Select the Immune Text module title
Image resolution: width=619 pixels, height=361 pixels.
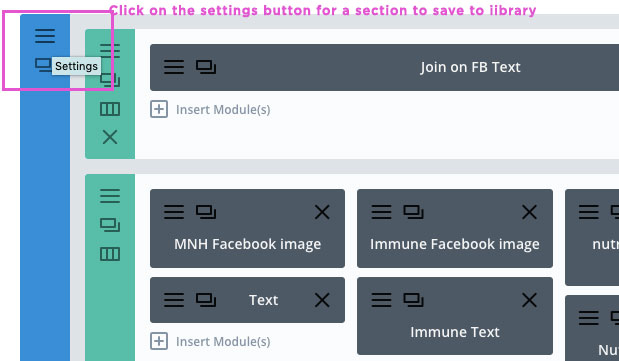455,332
